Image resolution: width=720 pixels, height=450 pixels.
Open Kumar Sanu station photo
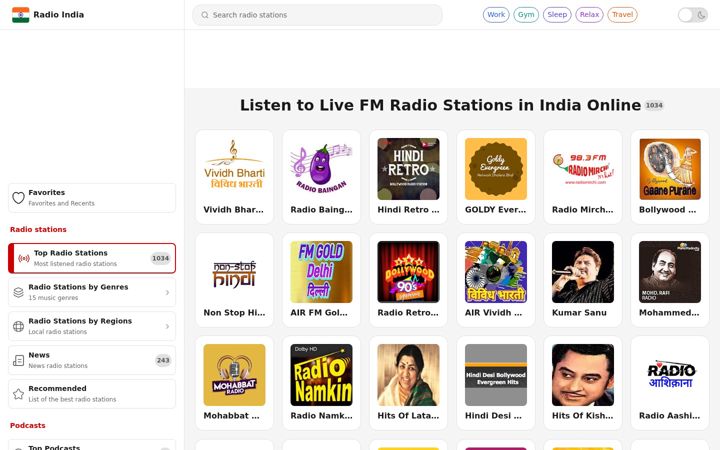click(x=583, y=272)
